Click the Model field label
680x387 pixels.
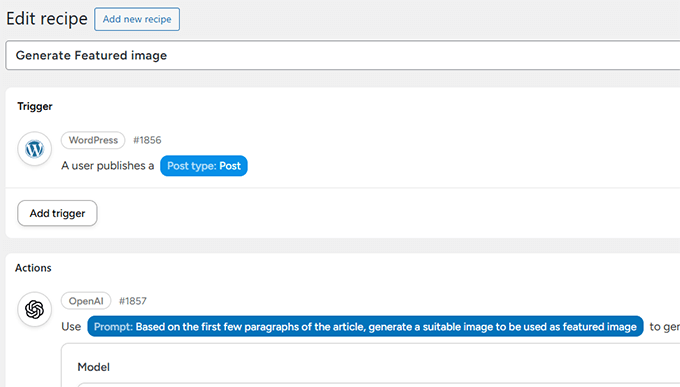[93, 367]
